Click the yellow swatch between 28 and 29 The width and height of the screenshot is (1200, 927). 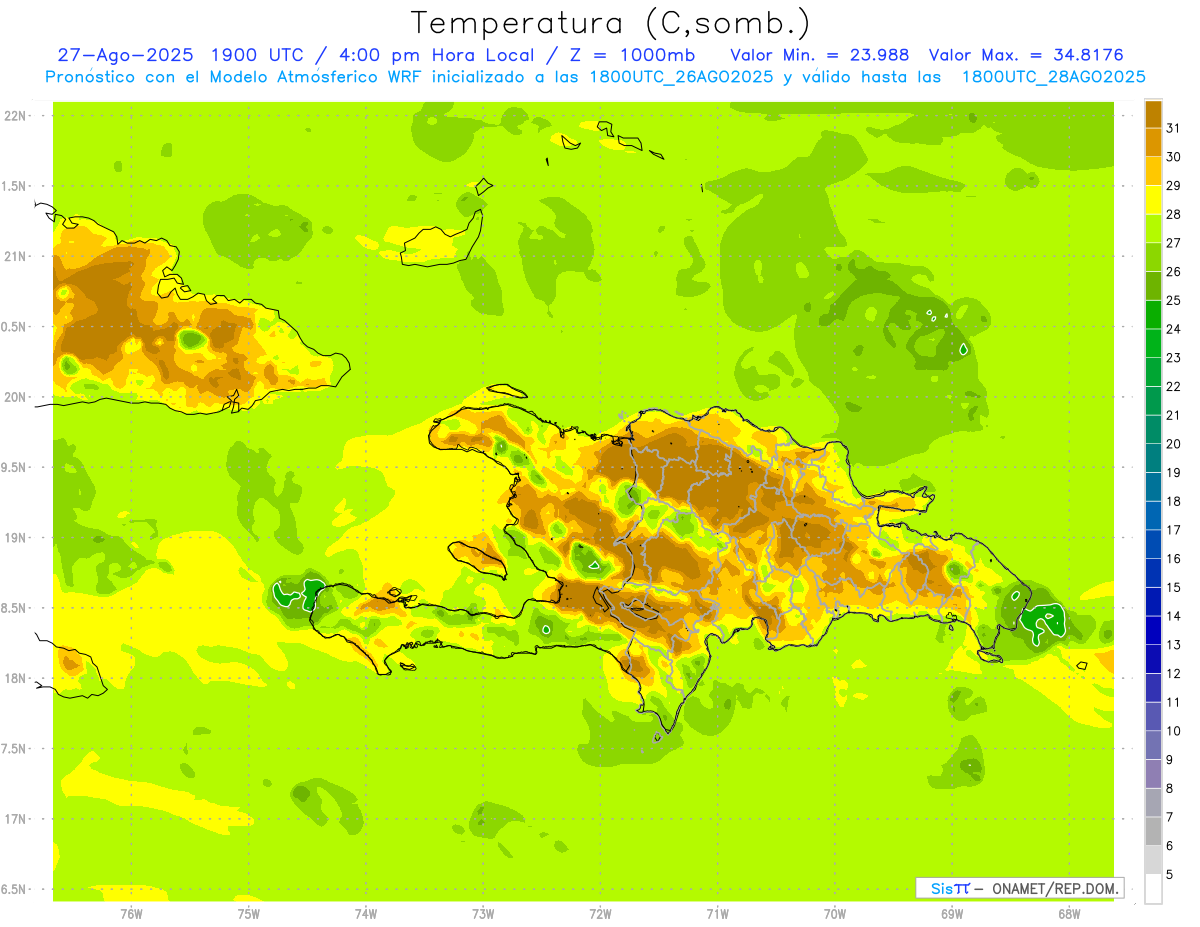[x=1153, y=199]
